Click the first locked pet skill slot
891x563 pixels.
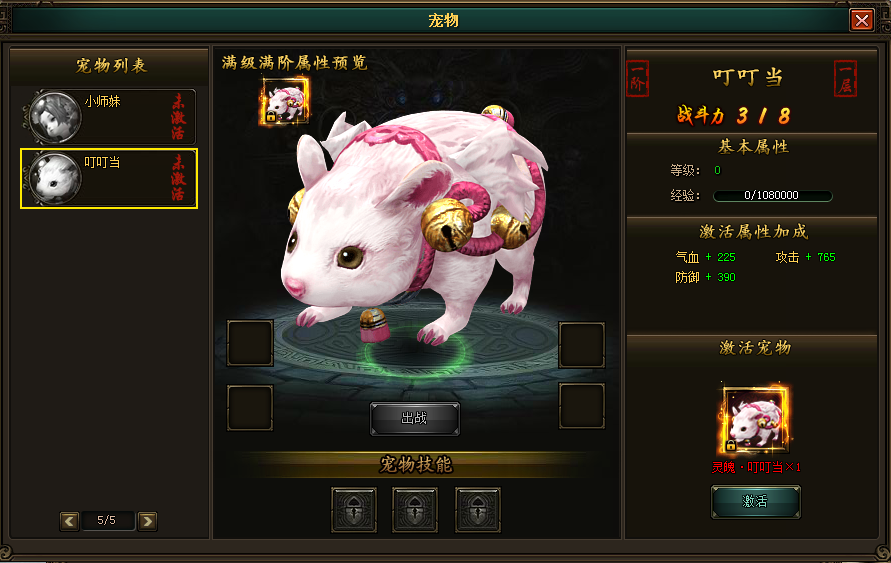click(354, 510)
